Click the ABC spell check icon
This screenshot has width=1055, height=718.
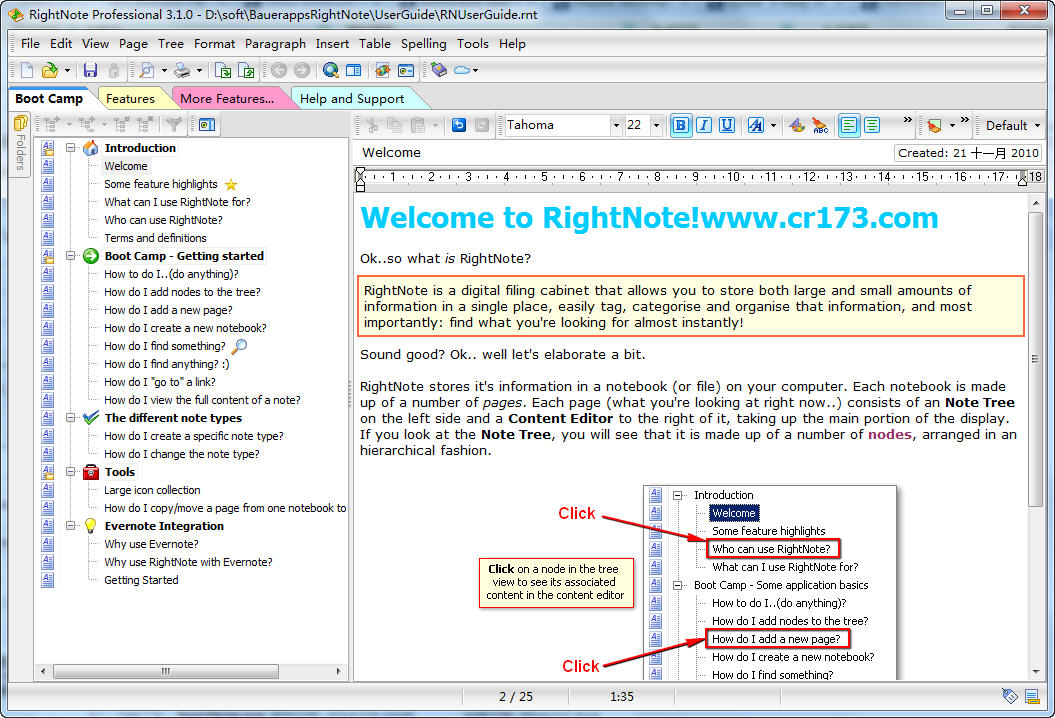click(820, 125)
